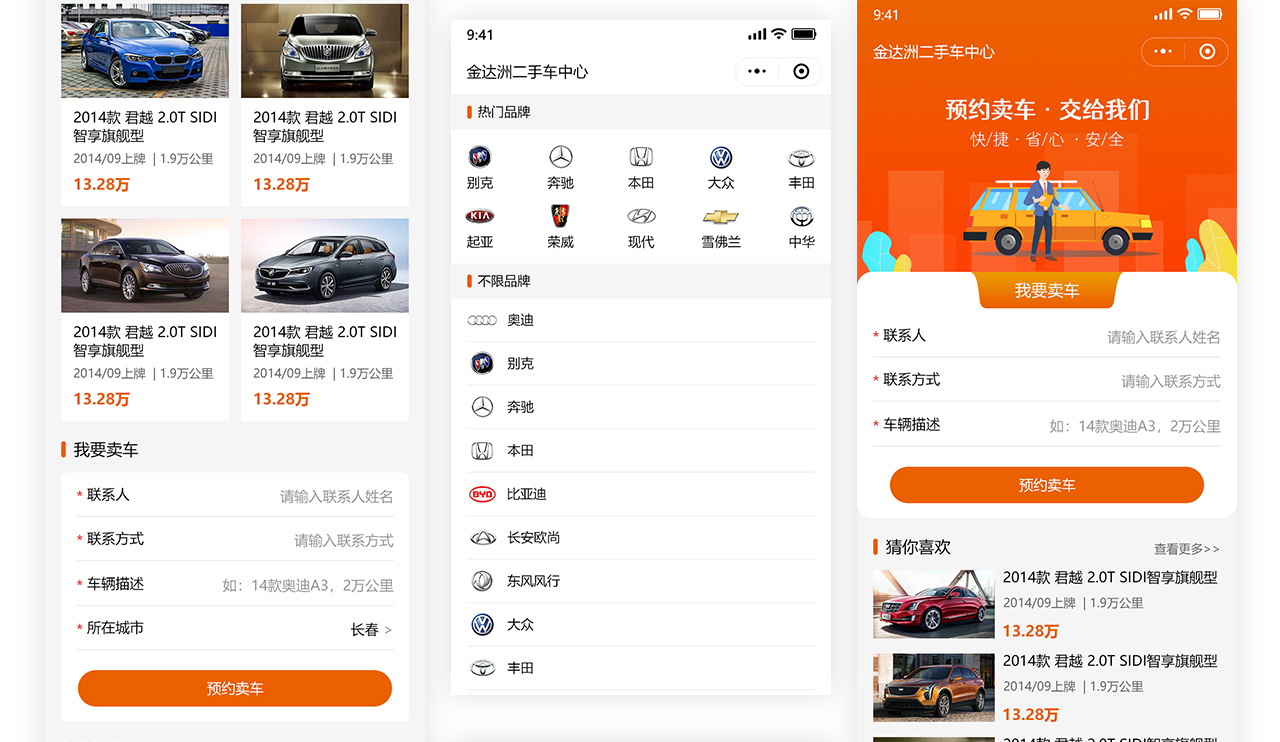Click the 我要卖车 heading on left screen
The height and width of the screenshot is (742, 1280).
106,450
